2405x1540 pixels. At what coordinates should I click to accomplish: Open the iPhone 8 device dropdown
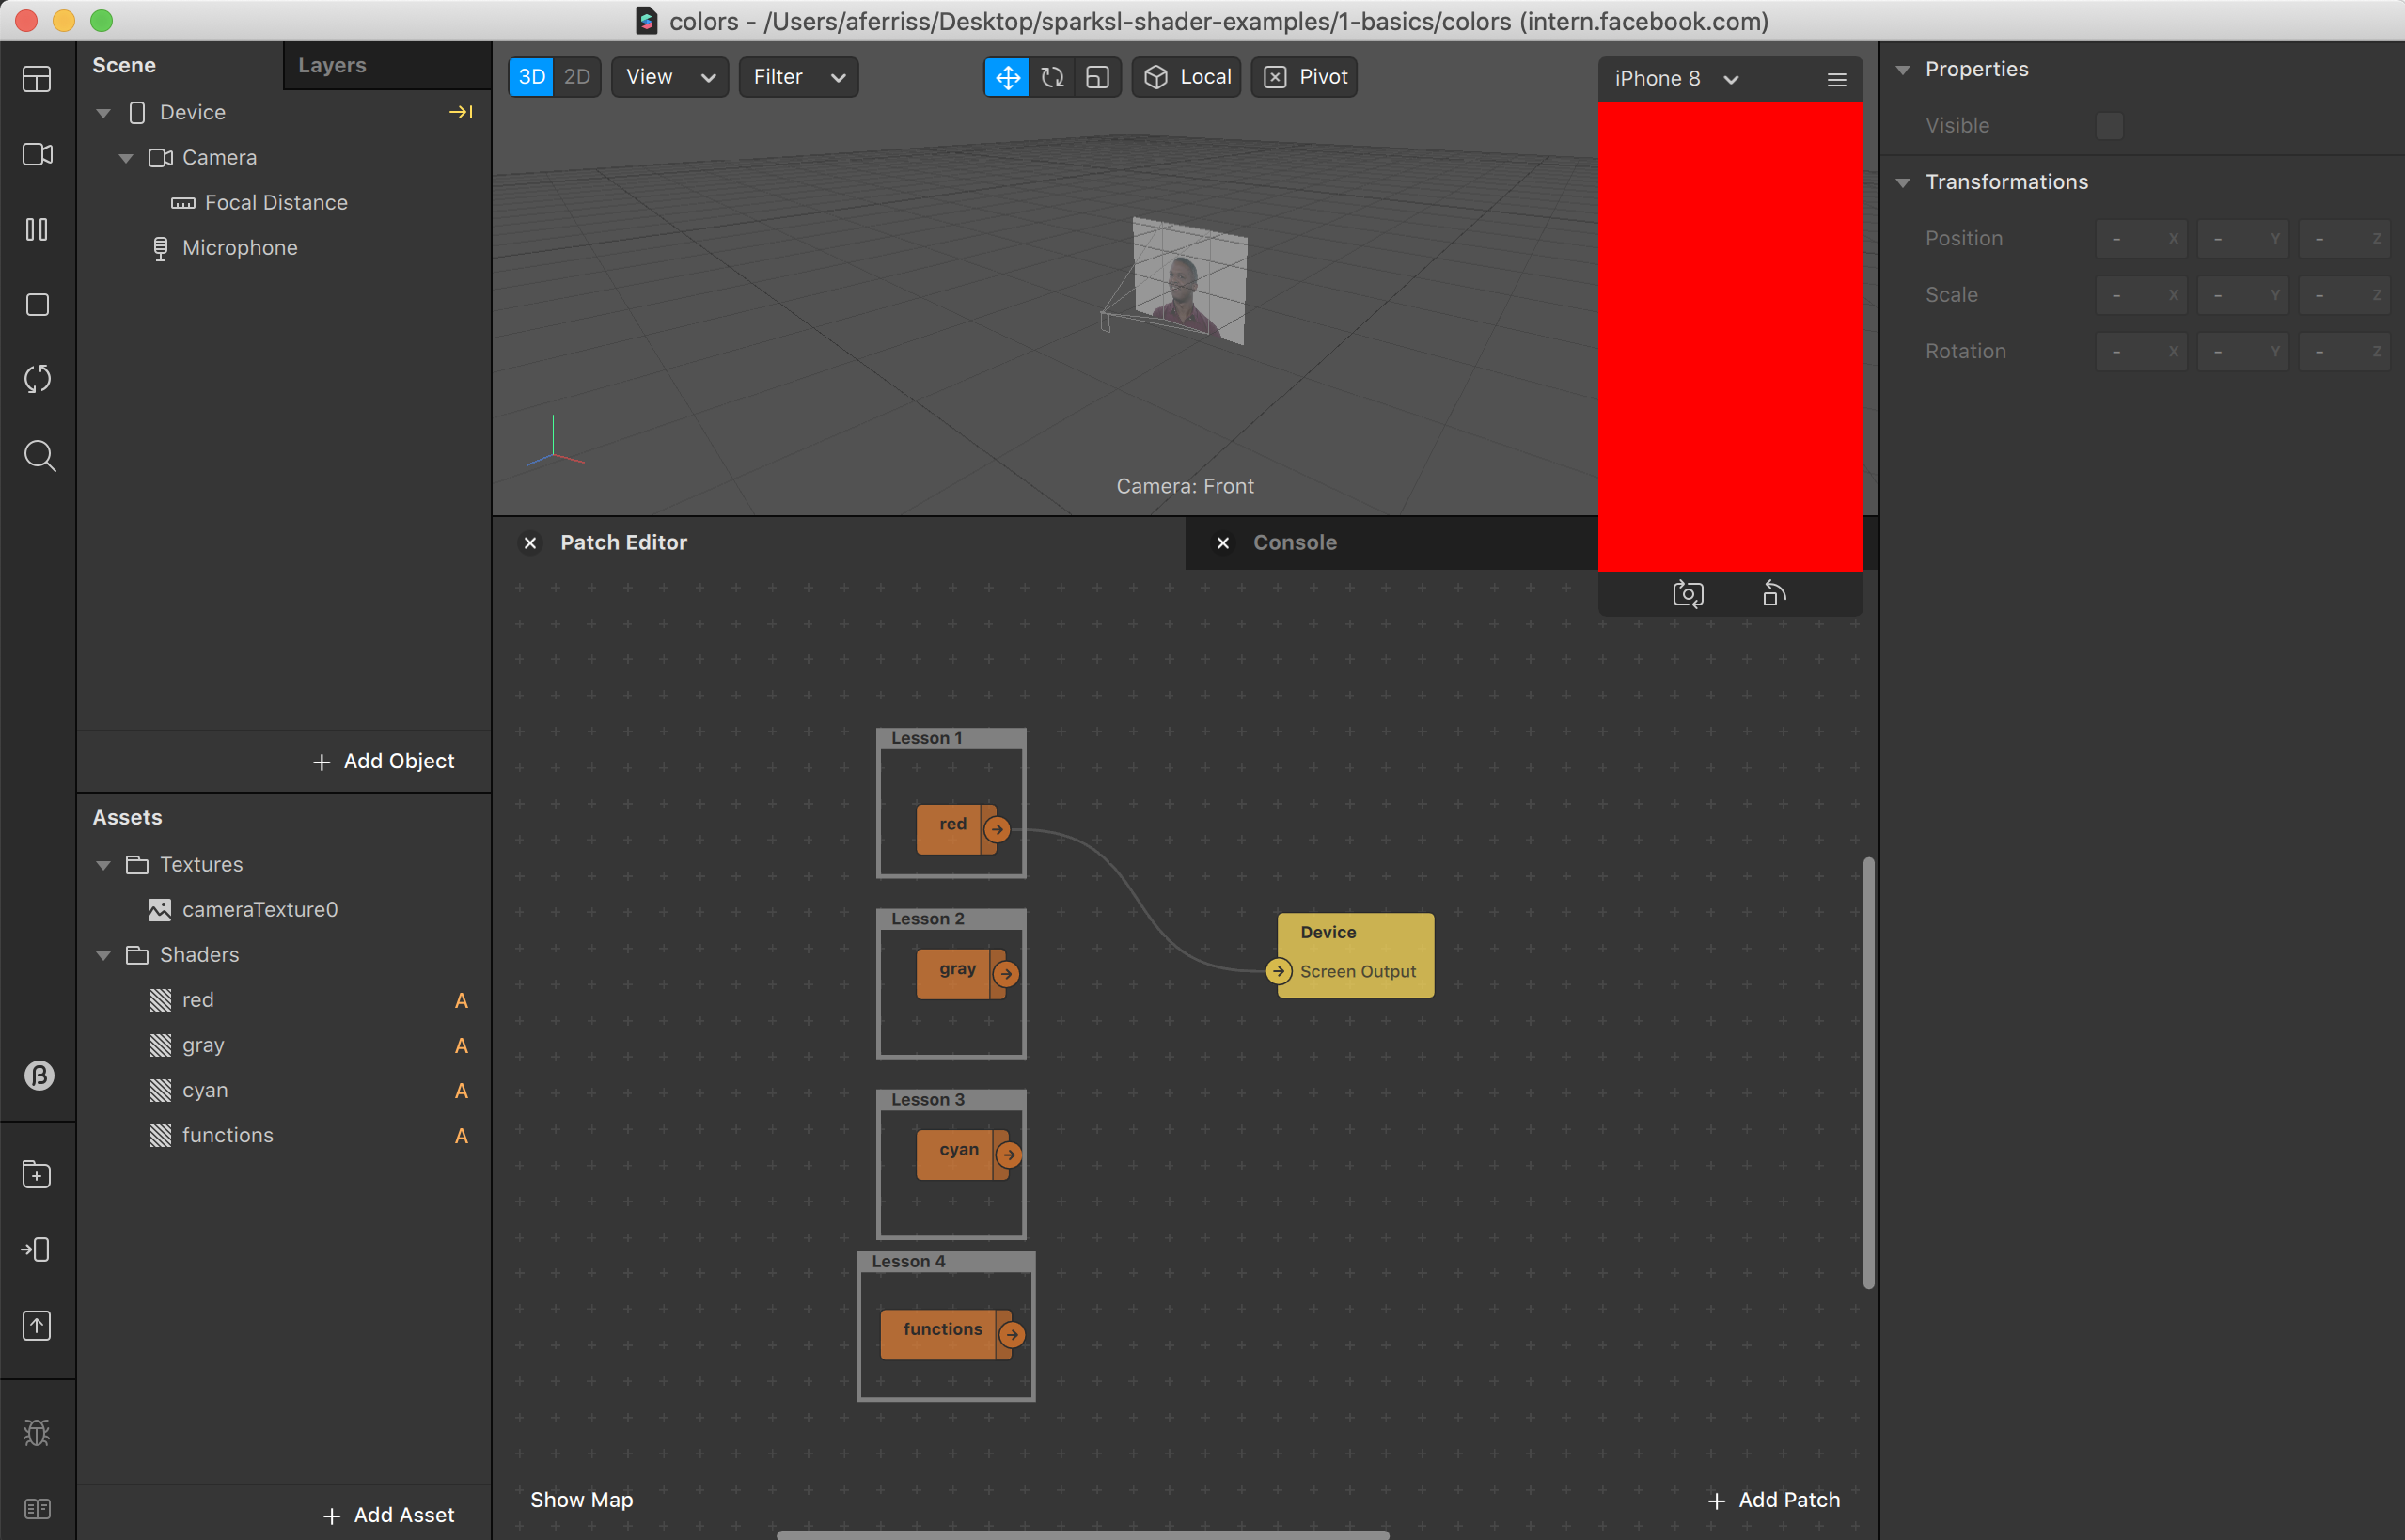[x=1675, y=79]
